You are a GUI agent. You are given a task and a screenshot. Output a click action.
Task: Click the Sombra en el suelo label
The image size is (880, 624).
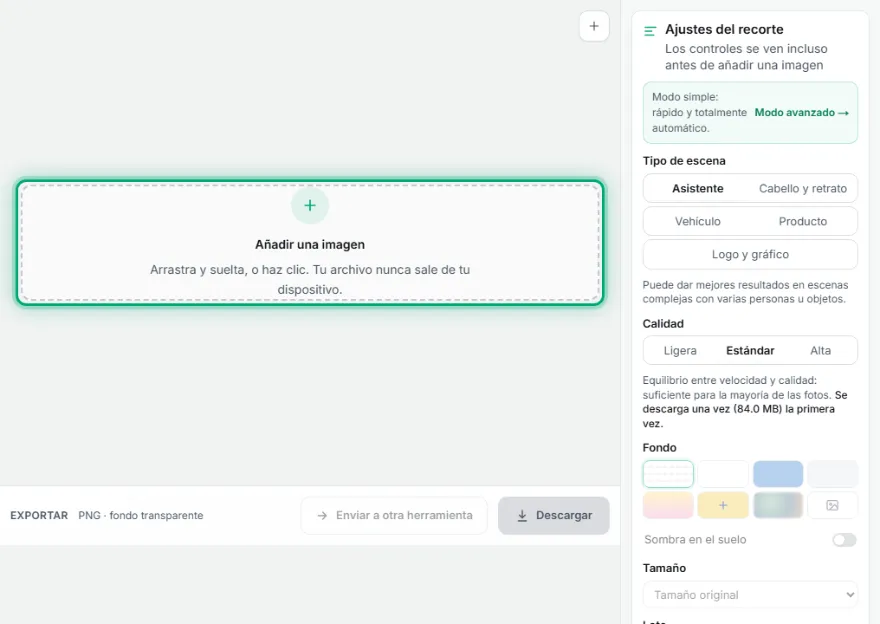coord(695,540)
